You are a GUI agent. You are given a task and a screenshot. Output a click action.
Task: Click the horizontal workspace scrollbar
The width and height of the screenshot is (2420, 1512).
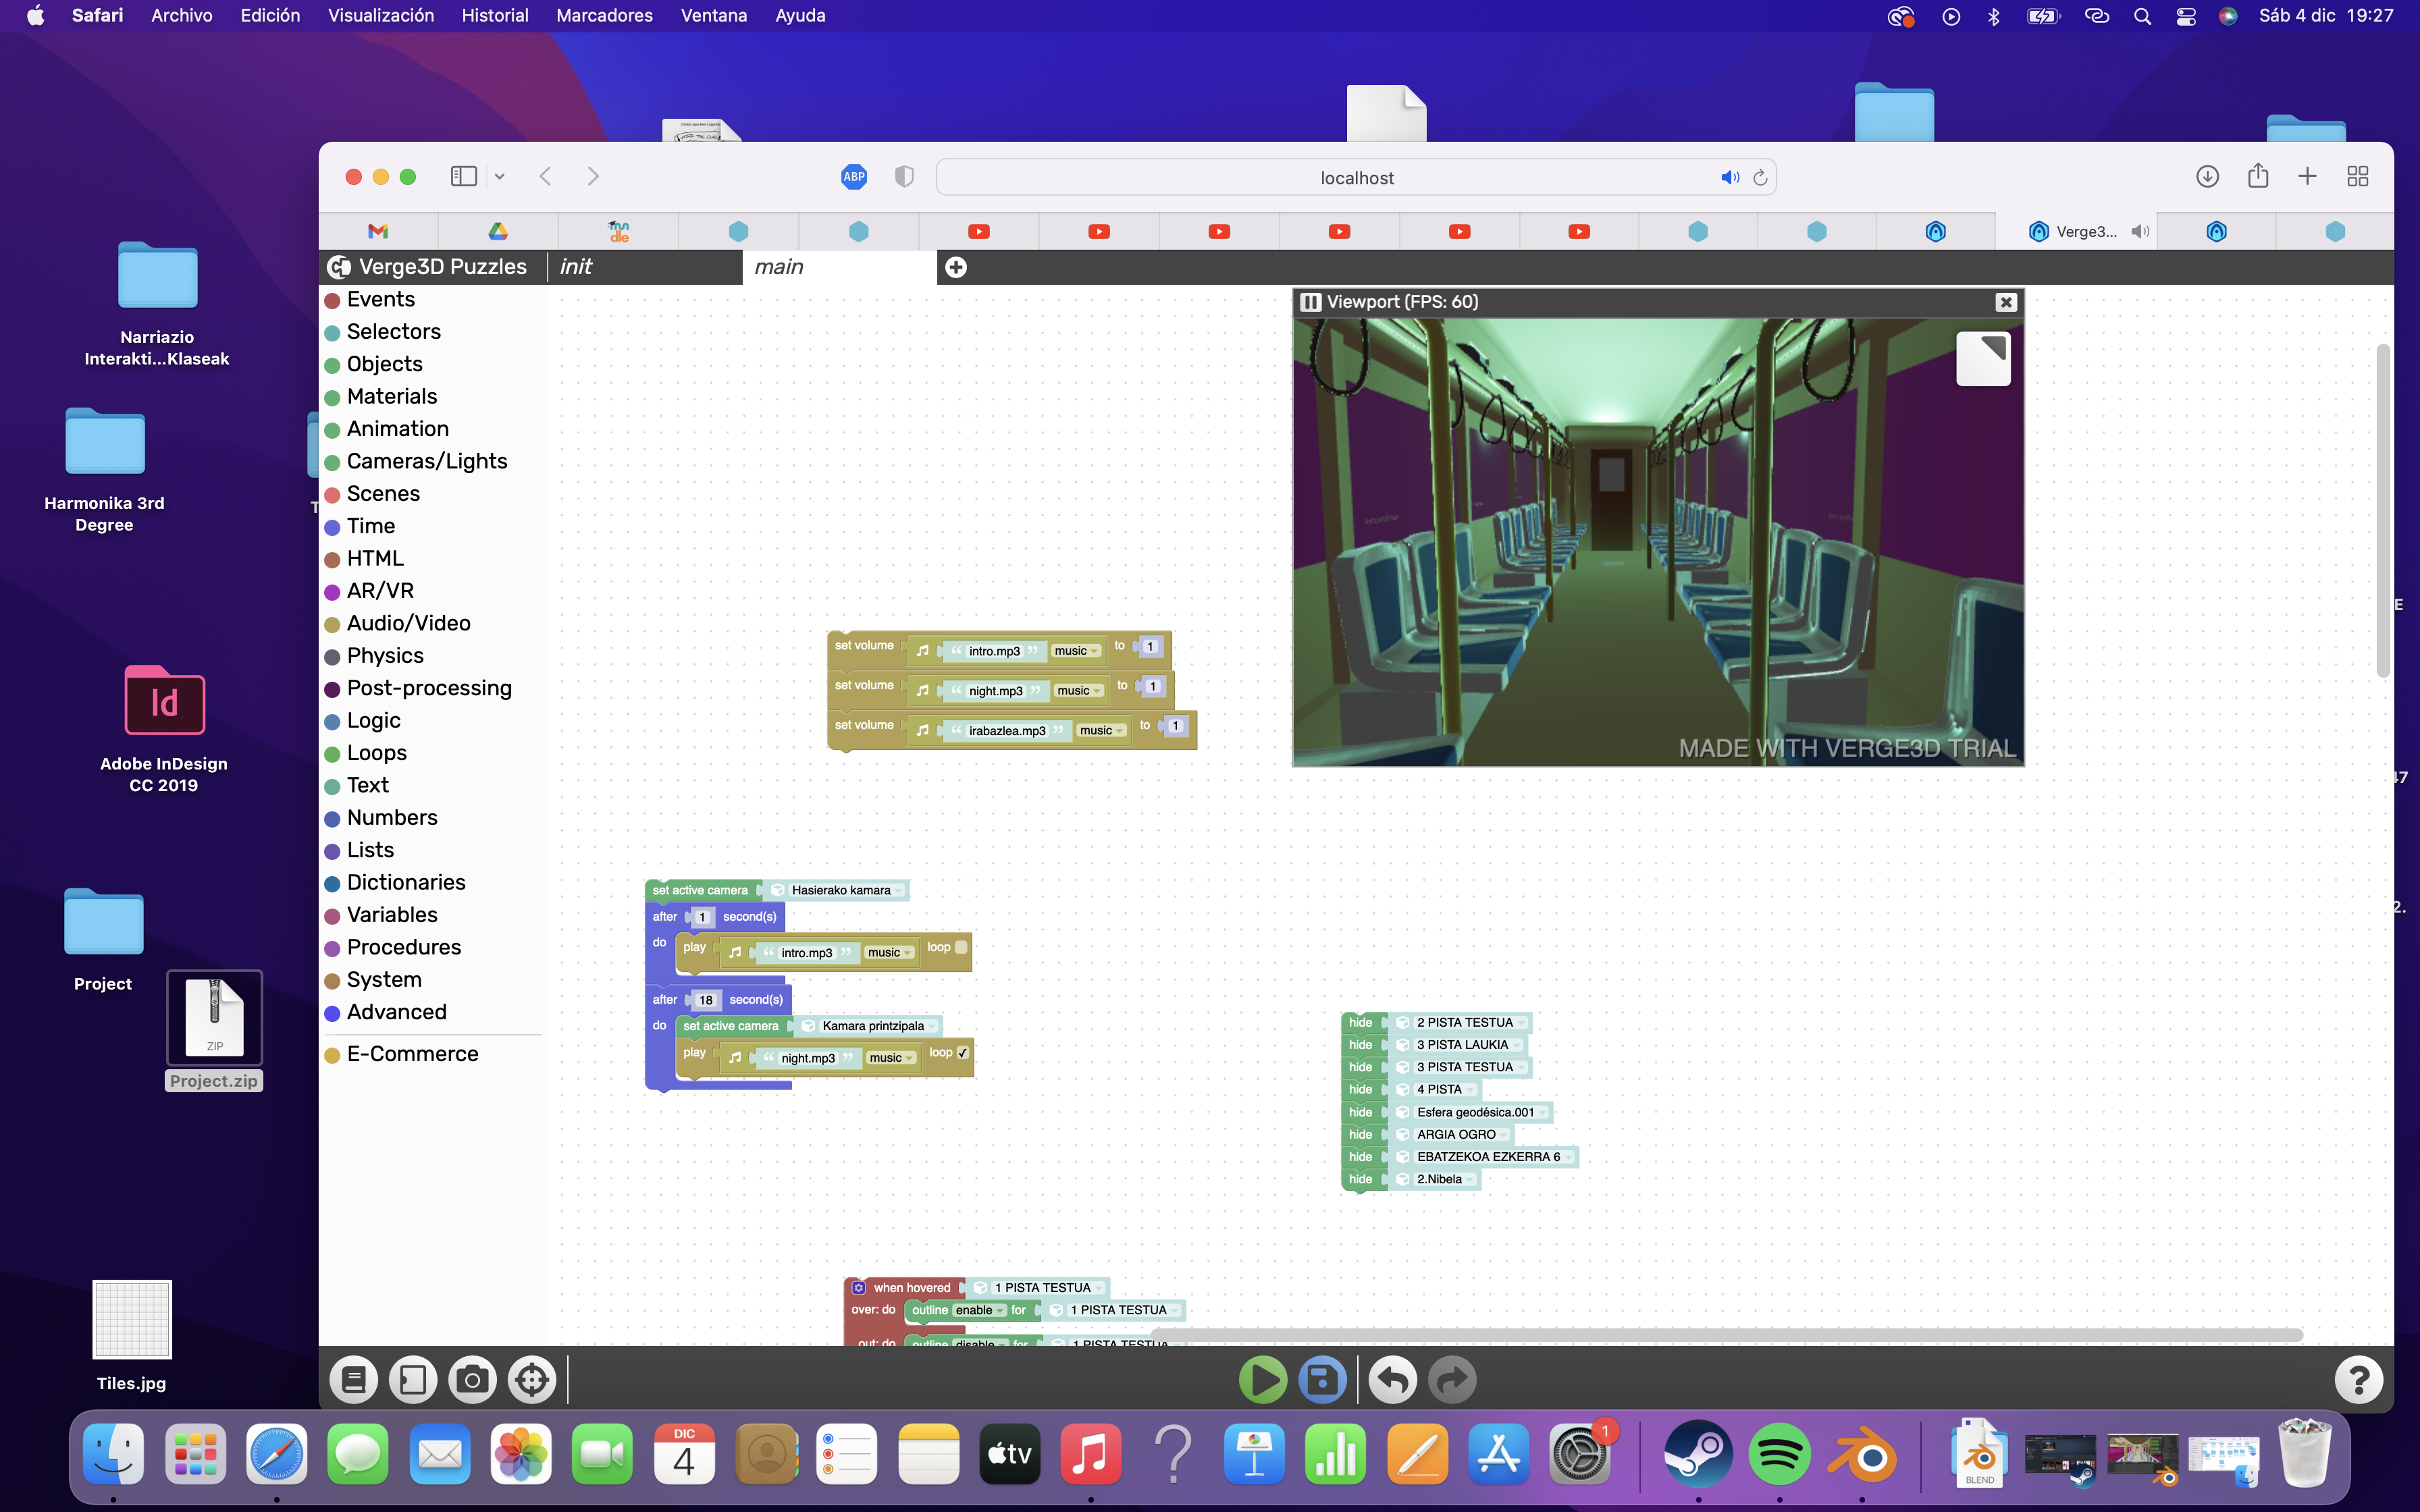click(x=1727, y=1335)
